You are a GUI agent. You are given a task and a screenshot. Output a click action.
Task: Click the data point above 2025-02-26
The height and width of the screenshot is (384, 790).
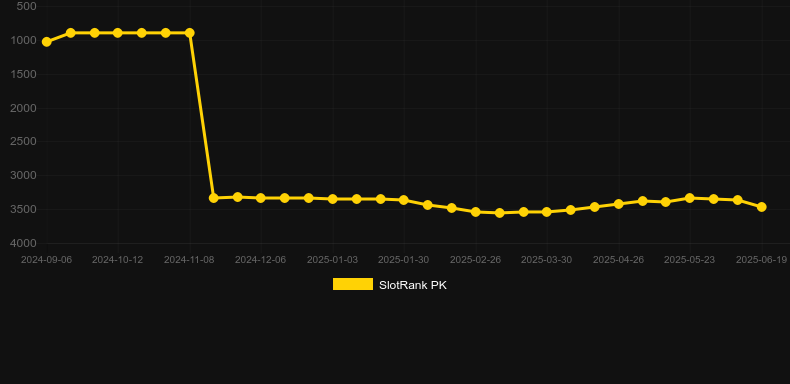click(x=476, y=212)
